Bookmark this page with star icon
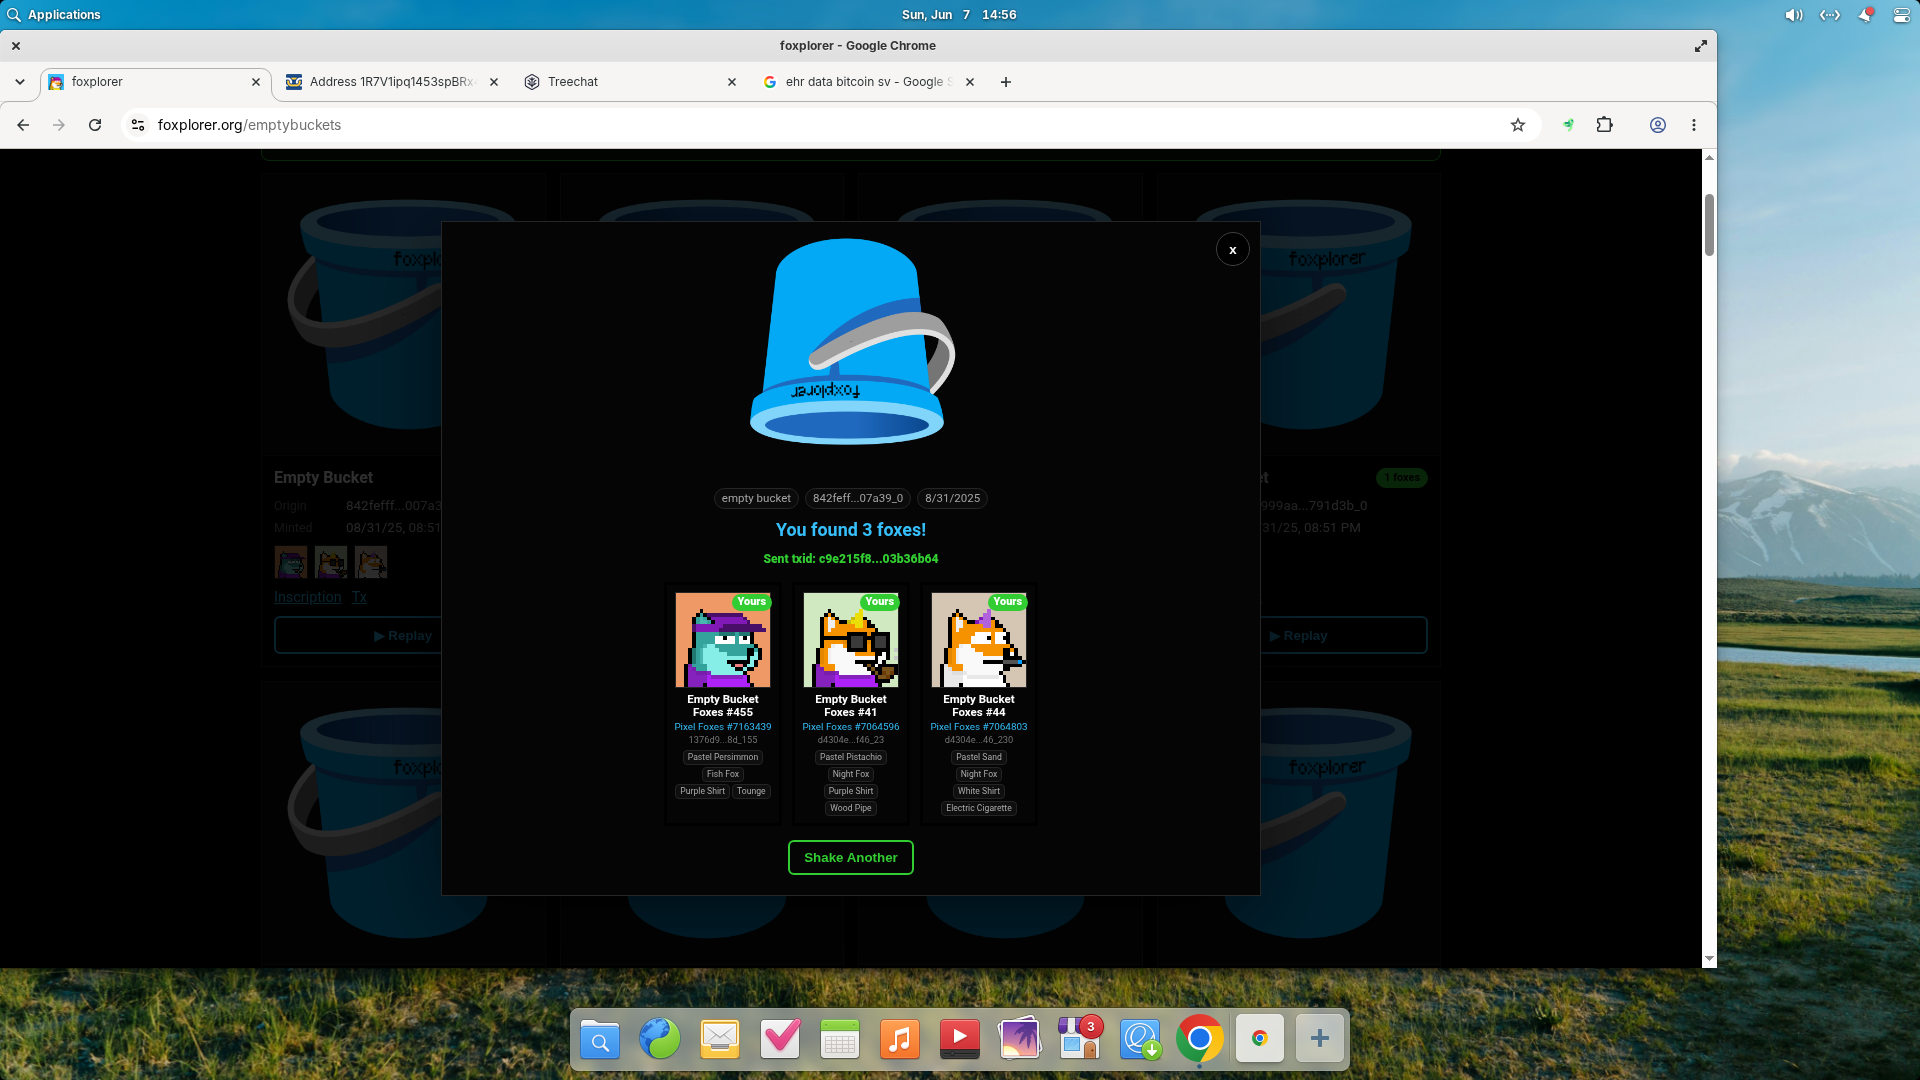Screen dimensions: 1920x1080 pyautogui.click(x=1517, y=125)
